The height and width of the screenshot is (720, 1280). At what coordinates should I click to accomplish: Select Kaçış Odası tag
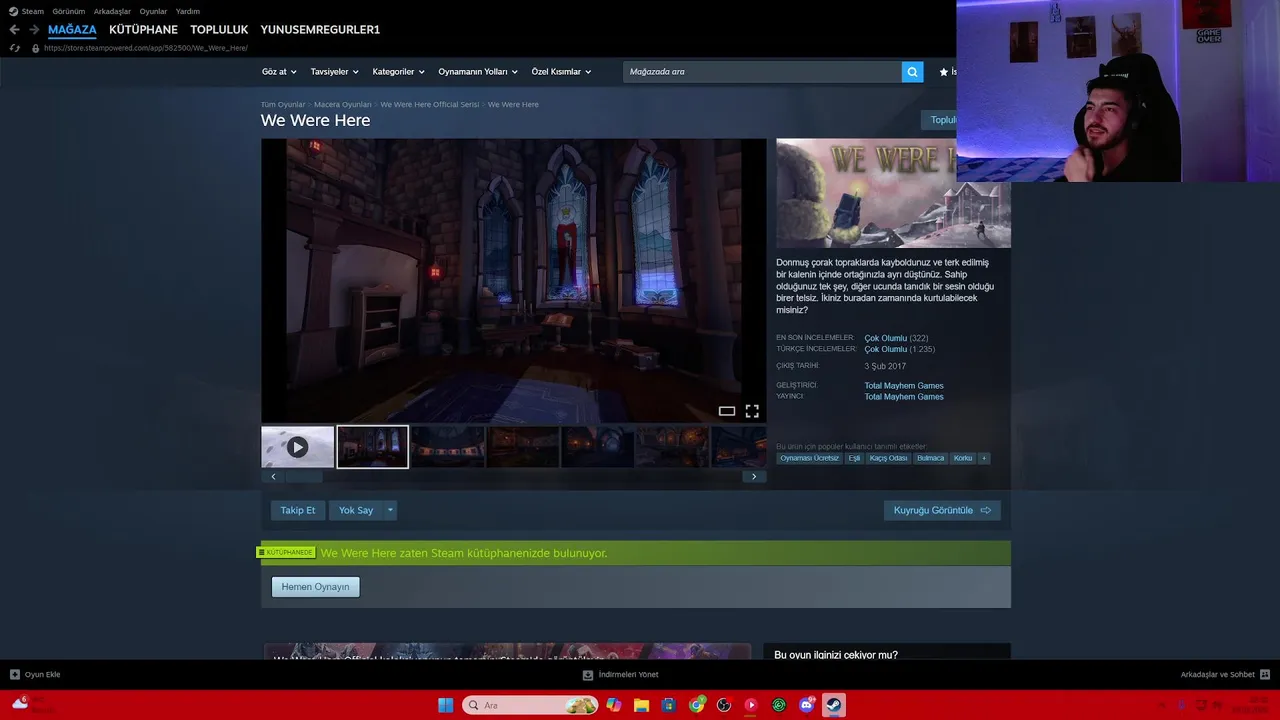pos(888,458)
